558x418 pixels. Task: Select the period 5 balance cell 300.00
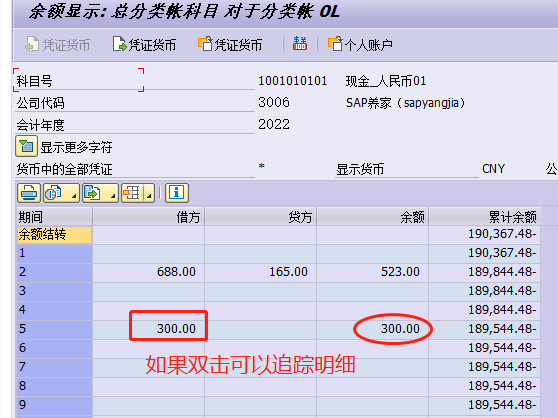point(372,329)
